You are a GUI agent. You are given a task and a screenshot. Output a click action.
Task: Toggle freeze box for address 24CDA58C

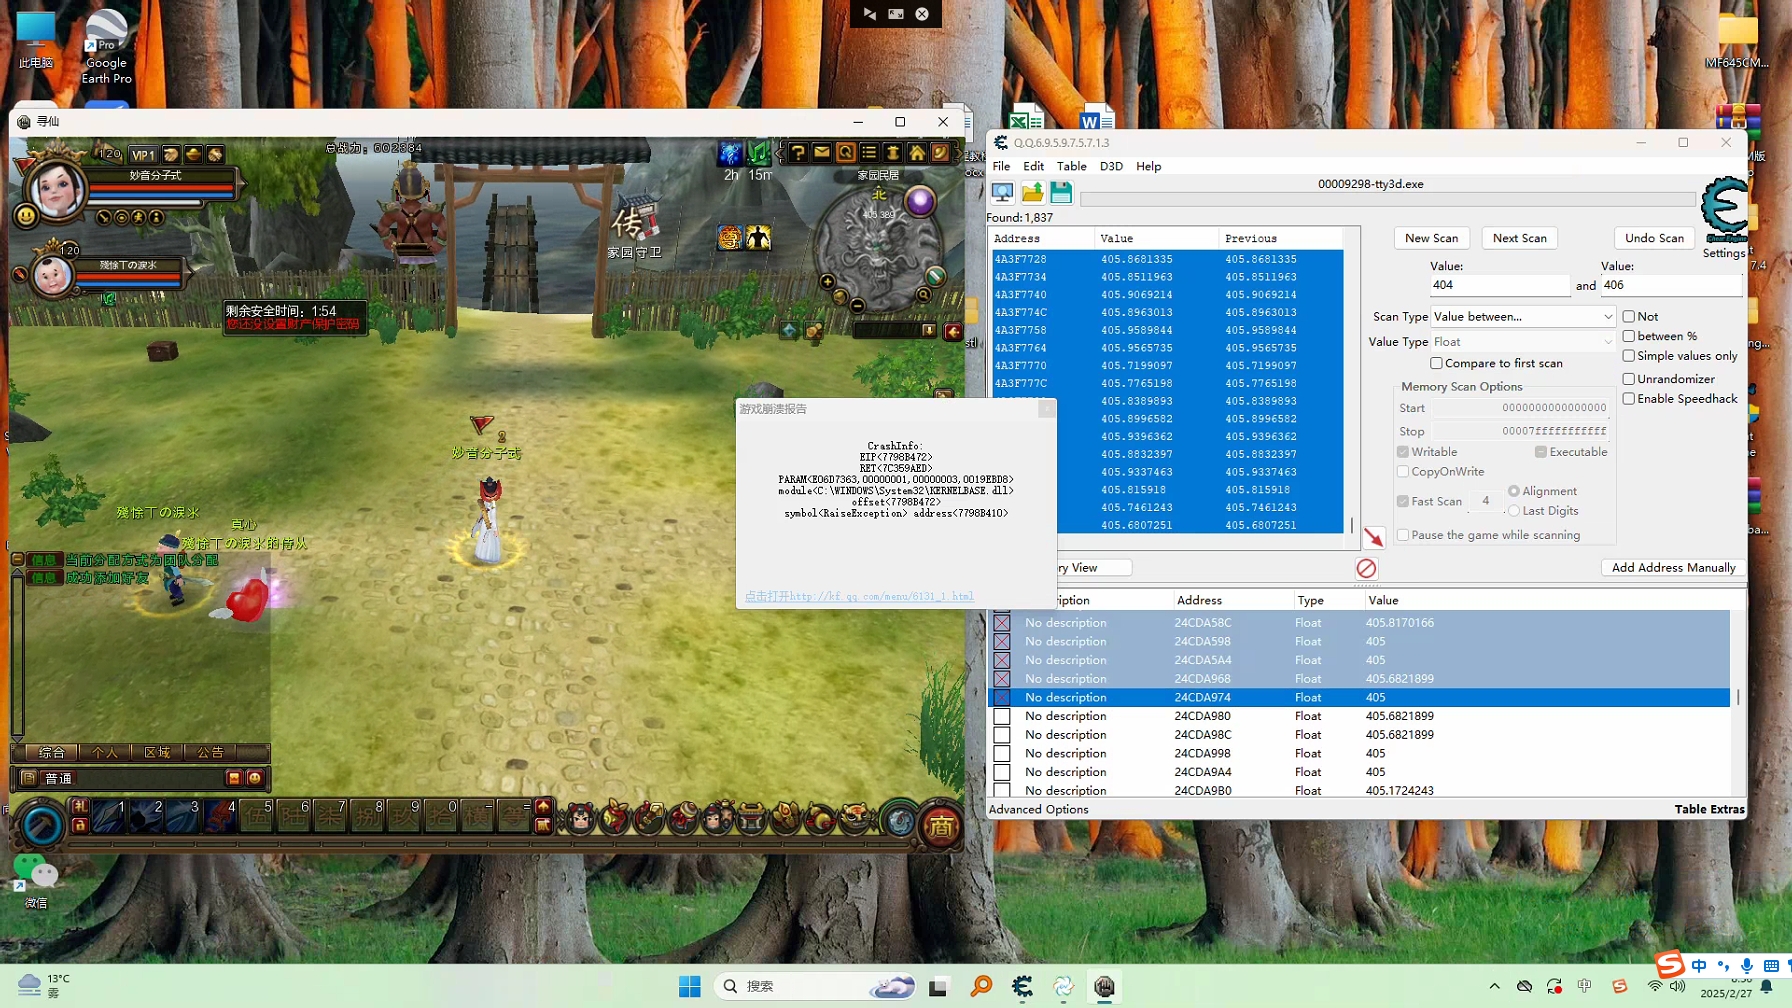[1002, 622]
